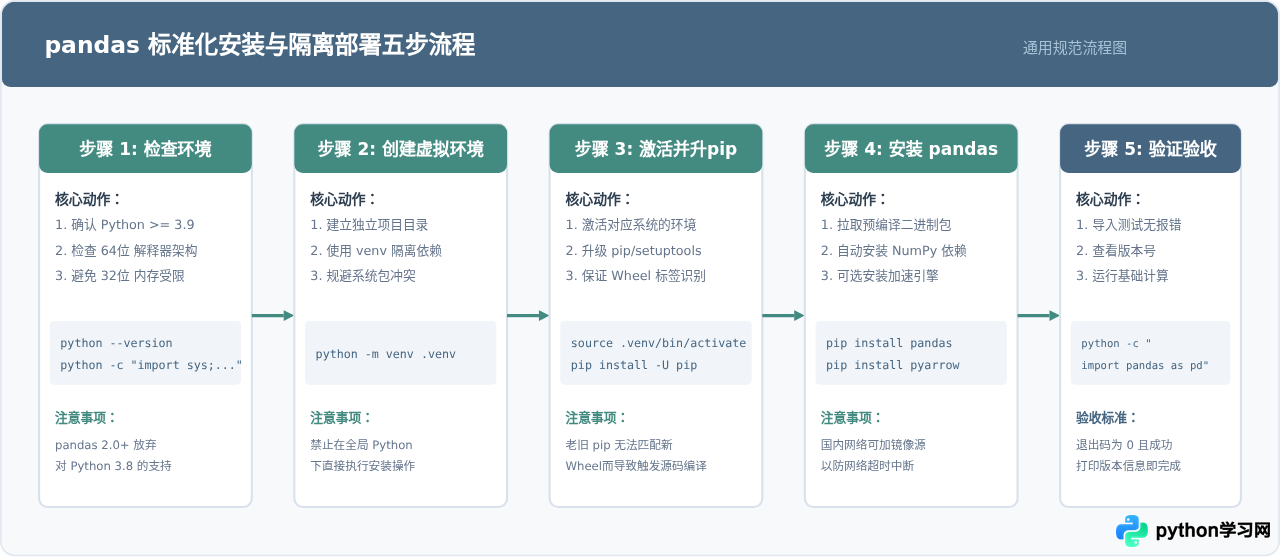
Task: Click the 'python学习网' watermark text
Action: [x=1213, y=531]
